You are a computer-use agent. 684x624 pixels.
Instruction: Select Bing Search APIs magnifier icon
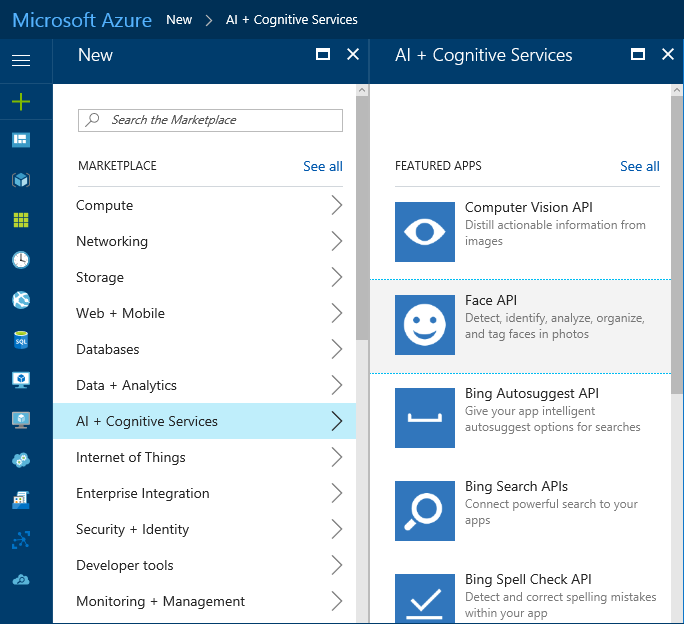(425, 511)
